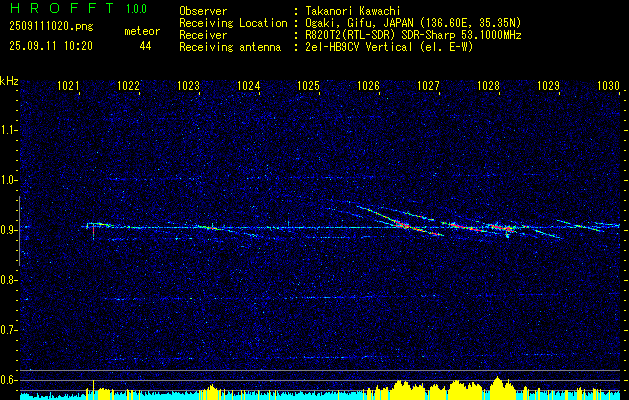Click the HROFFT program title text
Screen dimensions: 629x400
tap(62, 8)
